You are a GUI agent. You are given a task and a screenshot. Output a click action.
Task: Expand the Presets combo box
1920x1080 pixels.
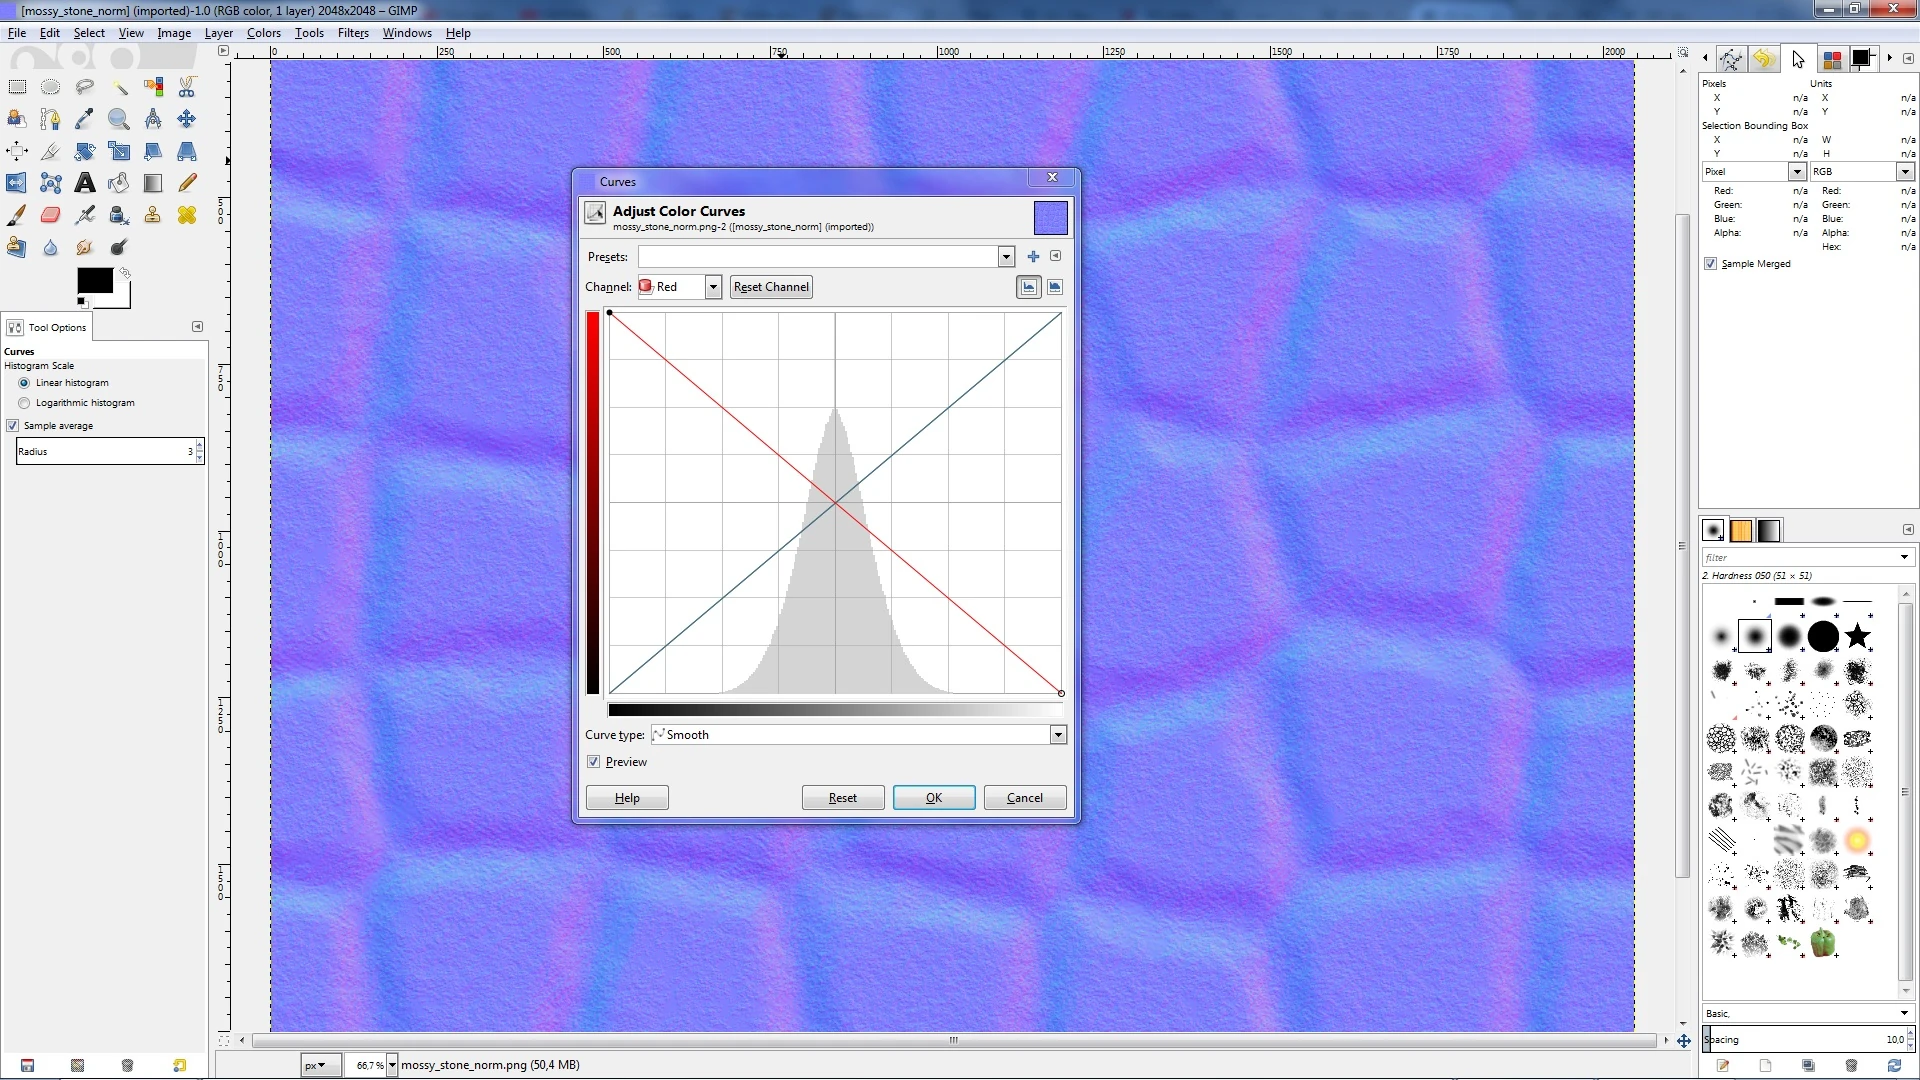click(x=1006, y=257)
